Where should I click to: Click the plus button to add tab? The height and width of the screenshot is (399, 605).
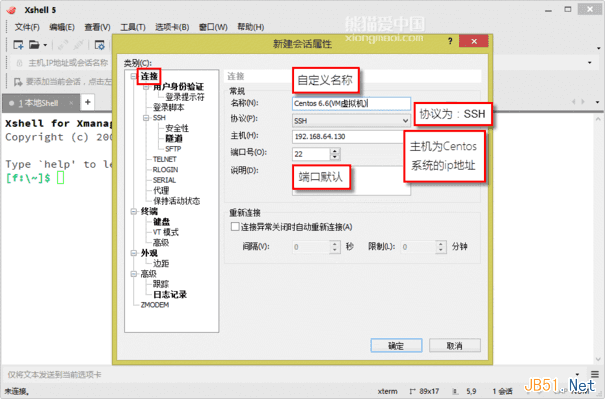(x=88, y=102)
